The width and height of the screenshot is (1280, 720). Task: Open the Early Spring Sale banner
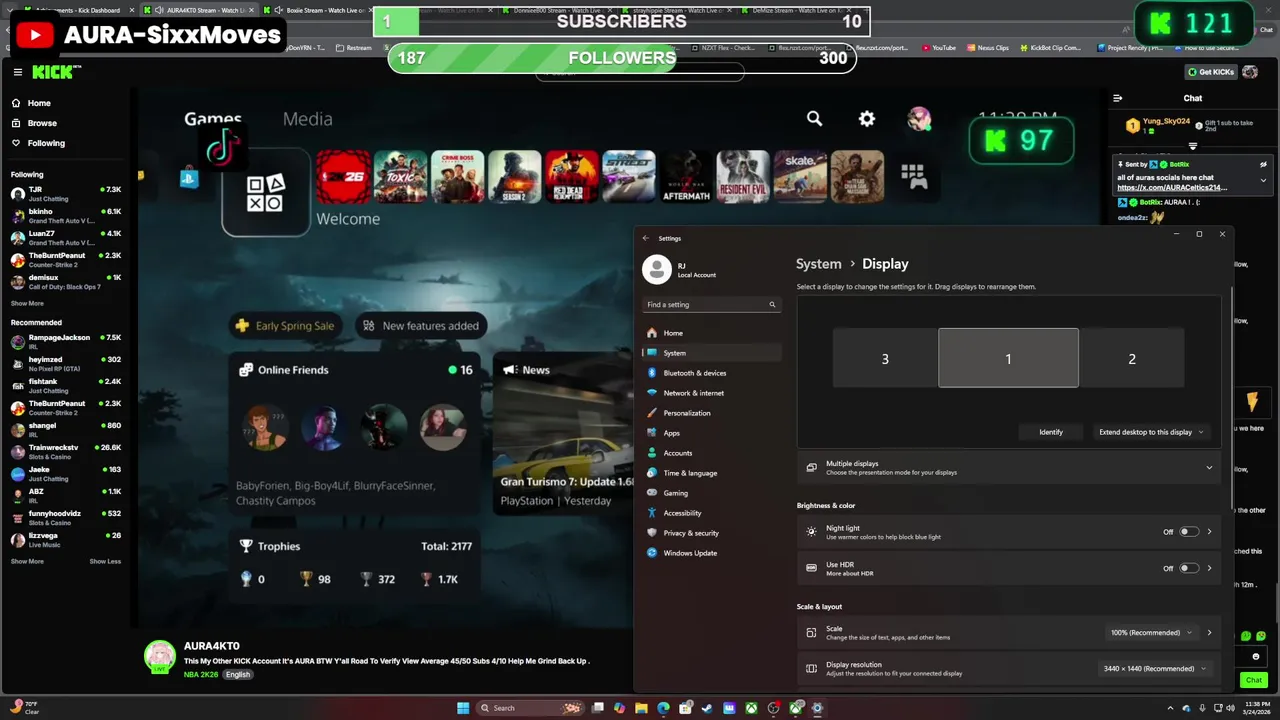point(285,325)
